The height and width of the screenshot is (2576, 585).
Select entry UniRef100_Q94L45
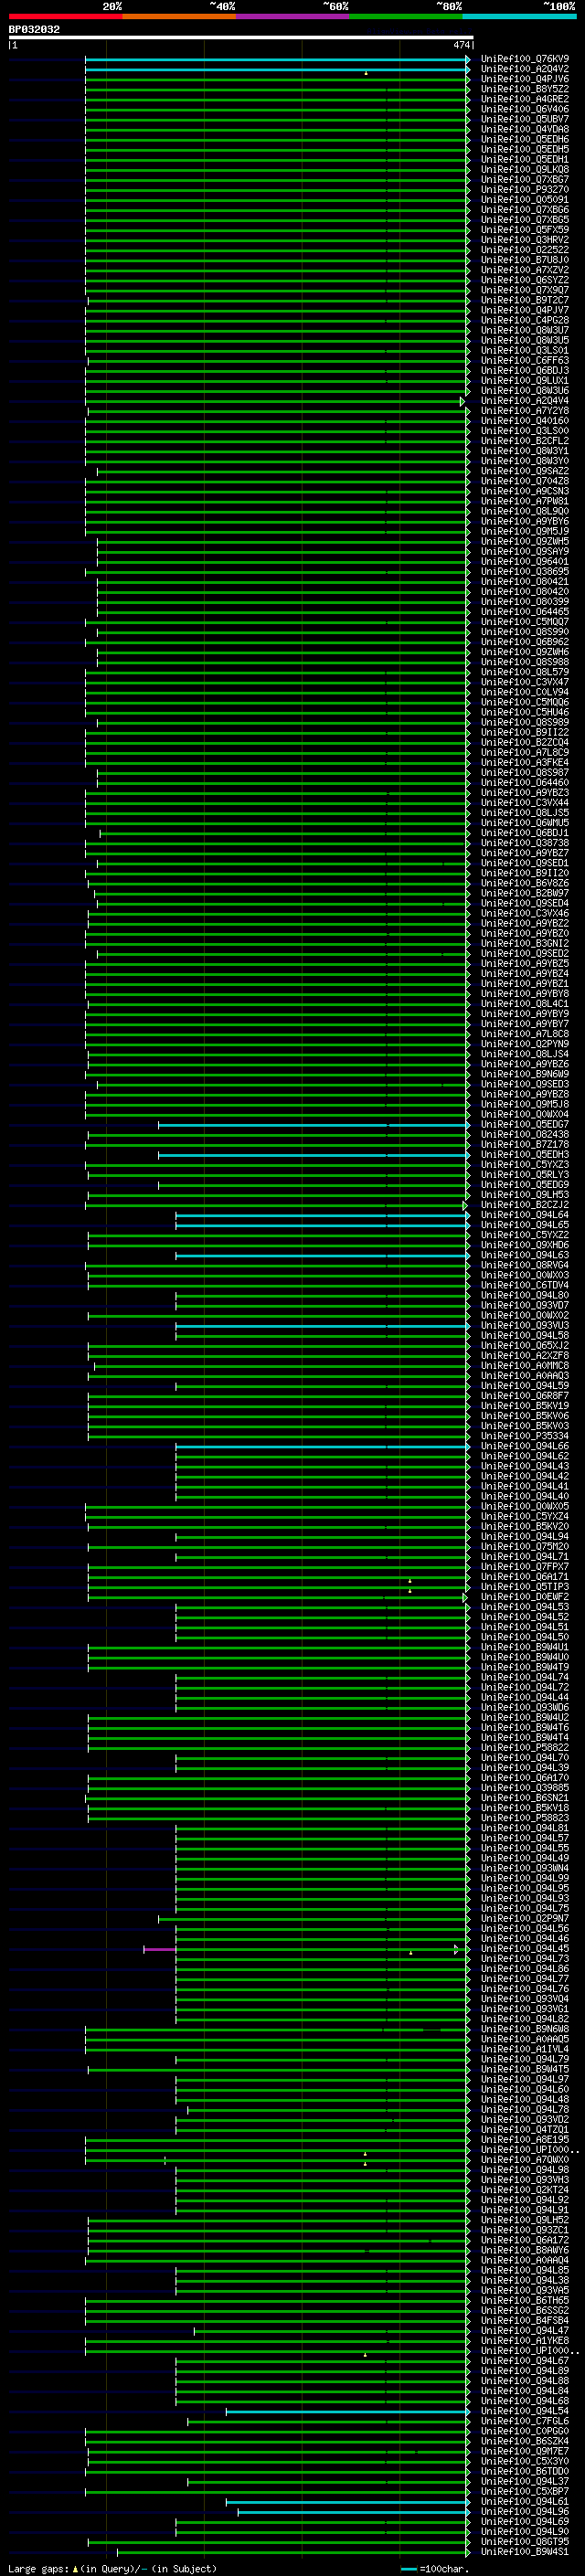coord(524,1949)
